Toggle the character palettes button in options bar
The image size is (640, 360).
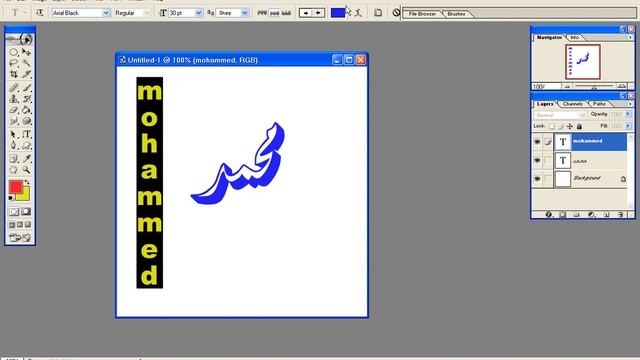pos(378,13)
